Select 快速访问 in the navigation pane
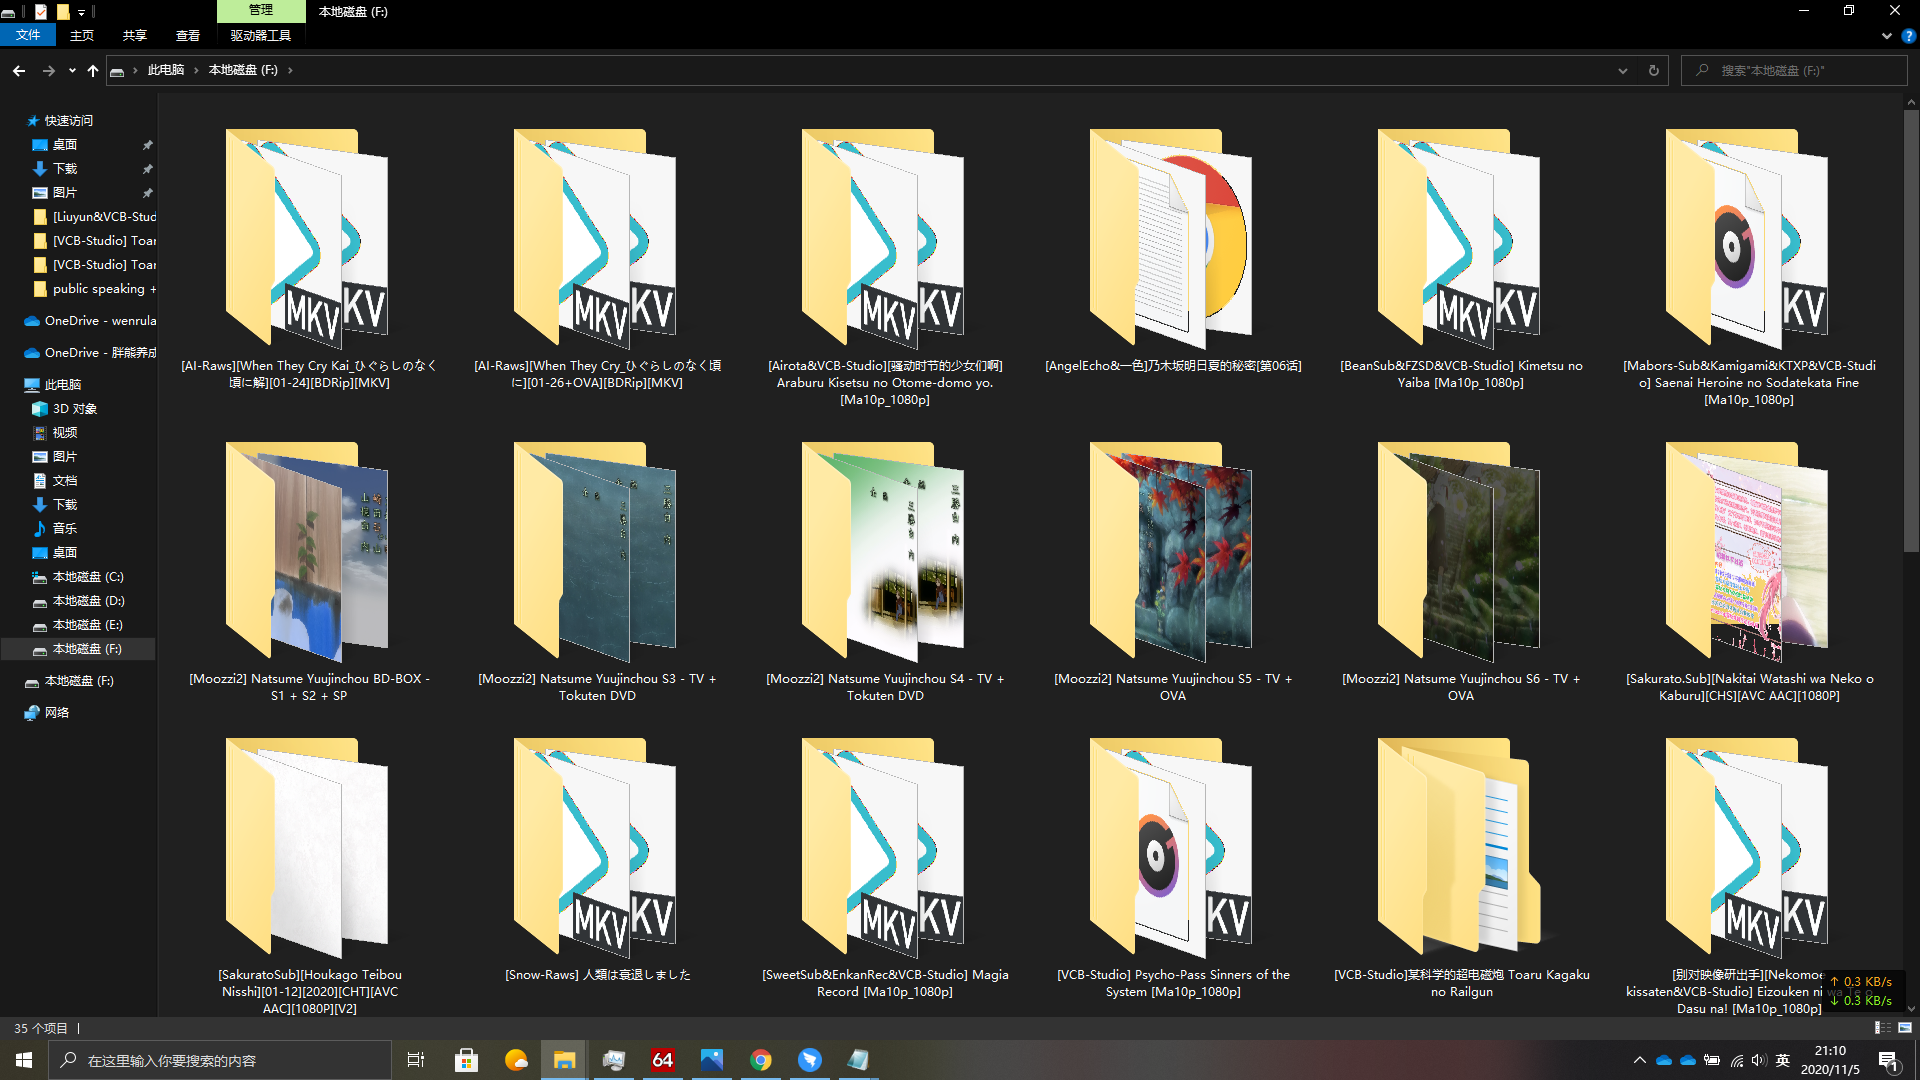This screenshot has height=1080, width=1920. (x=68, y=120)
